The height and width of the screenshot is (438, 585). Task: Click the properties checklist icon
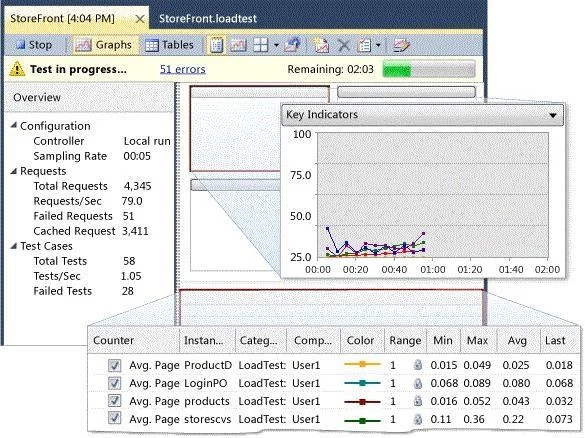click(x=365, y=46)
